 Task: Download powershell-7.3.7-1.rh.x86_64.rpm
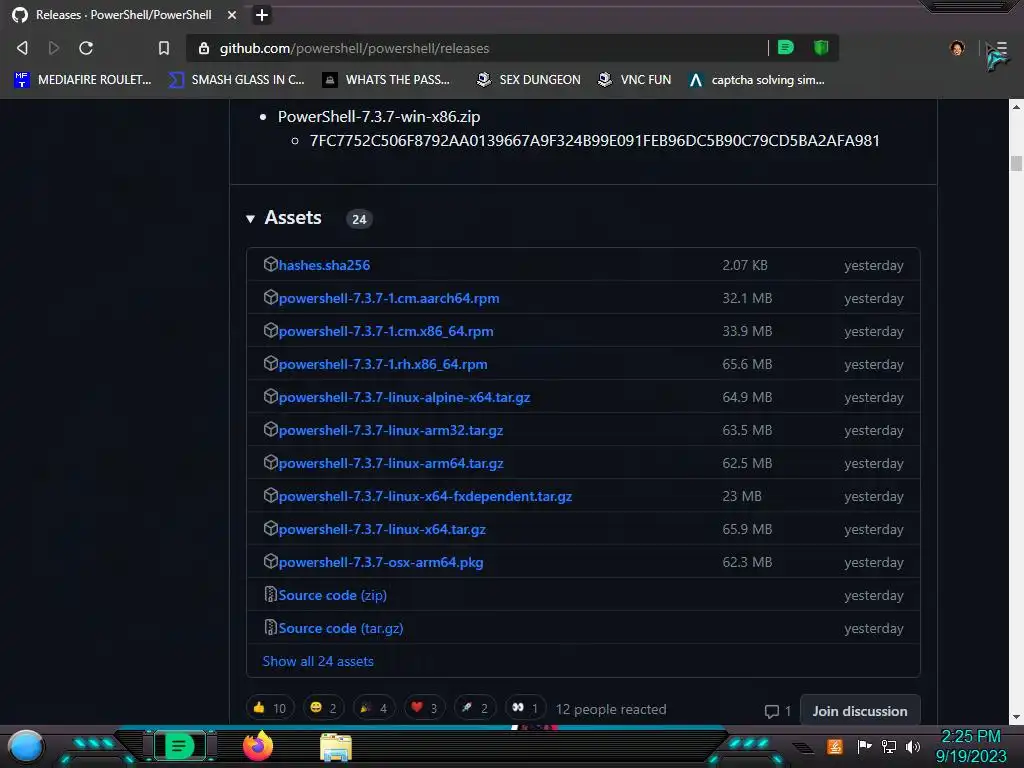point(383,364)
